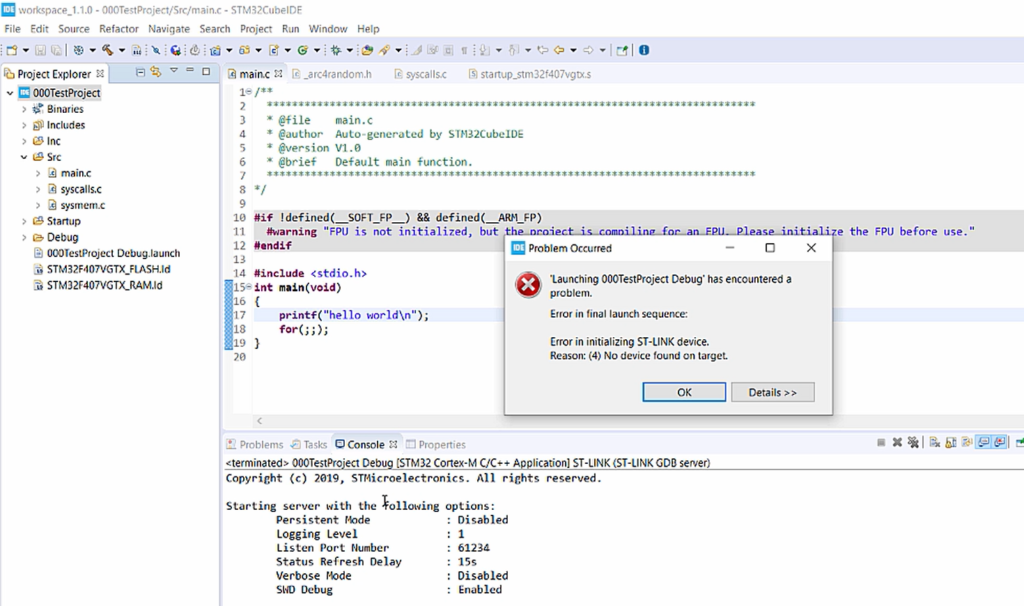The image size is (1024, 606).
Task: Maximize the Project Explorer panel
Action: click(x=206, y=71)
